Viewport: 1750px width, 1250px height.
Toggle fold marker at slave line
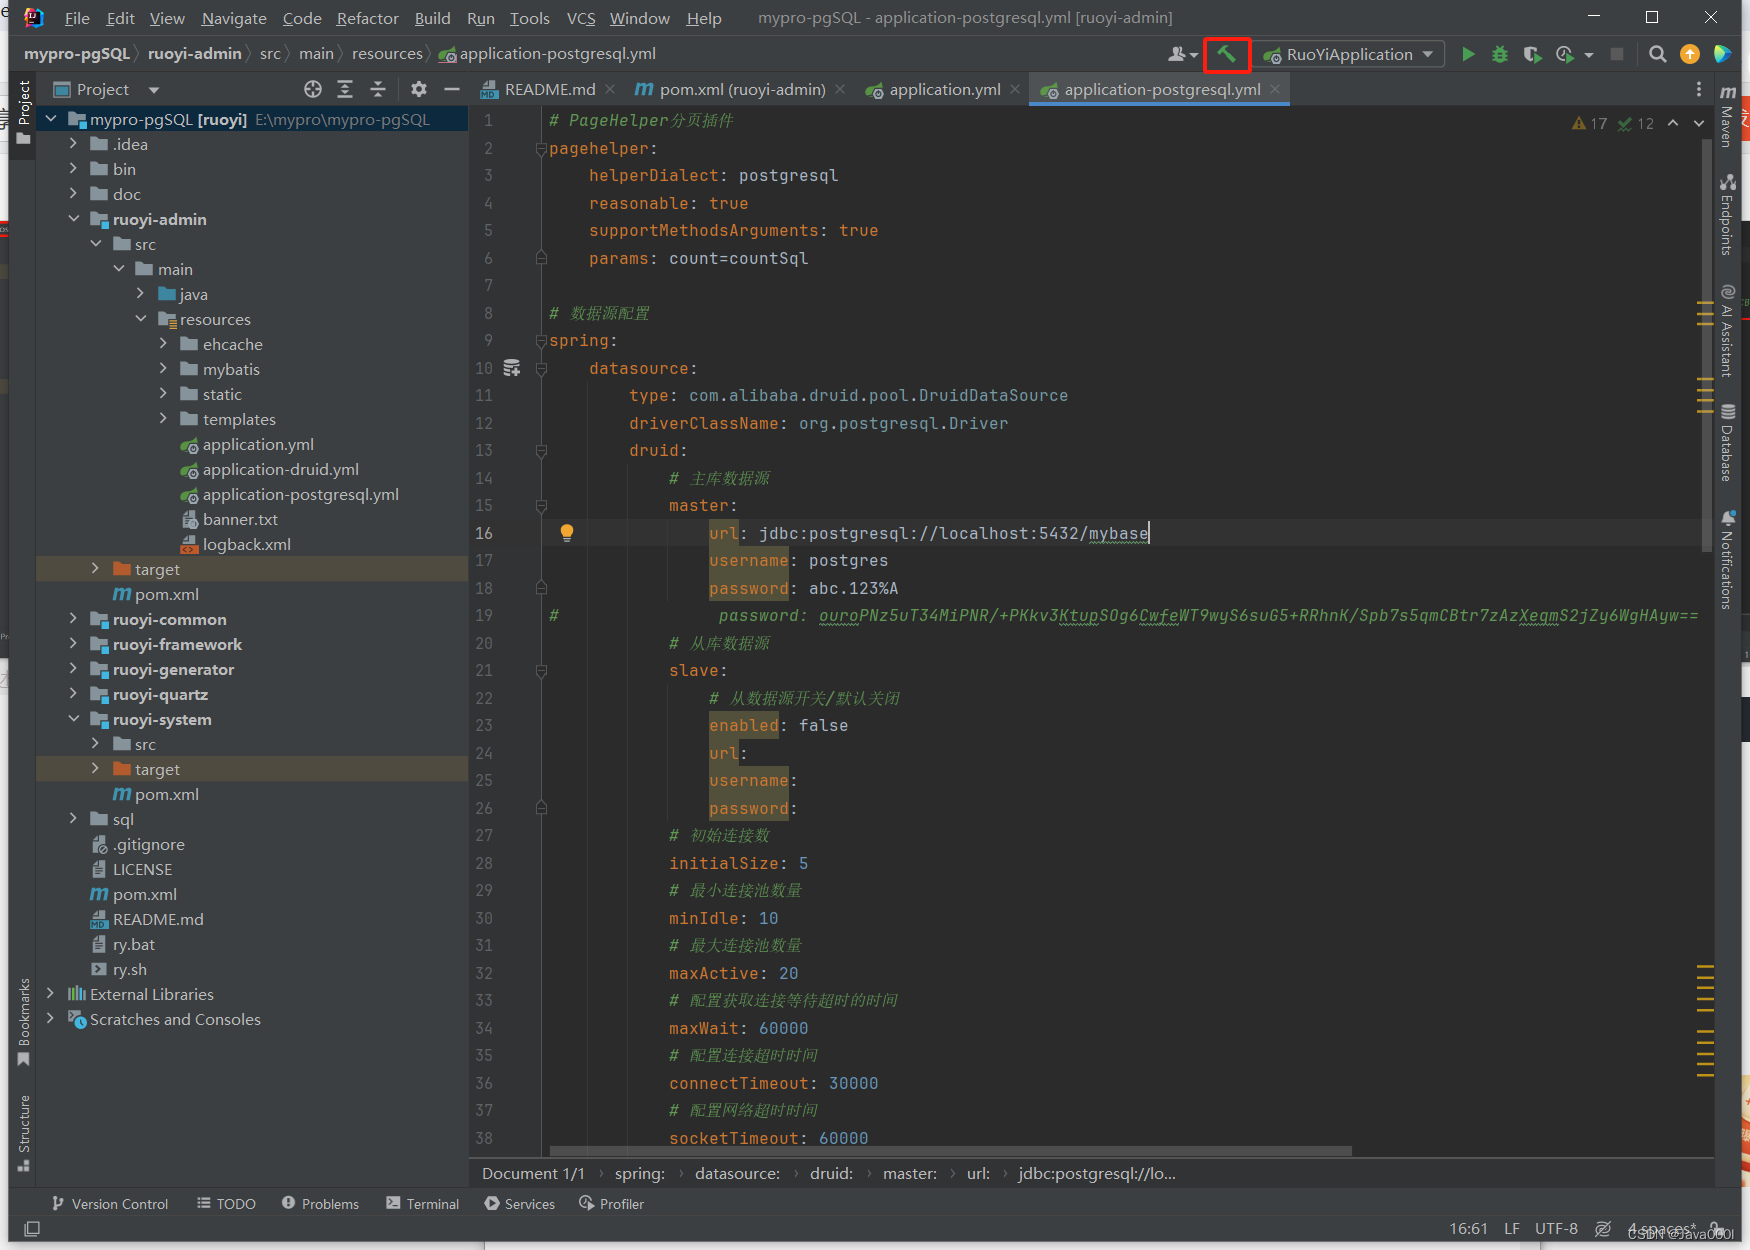click(541, 671)
